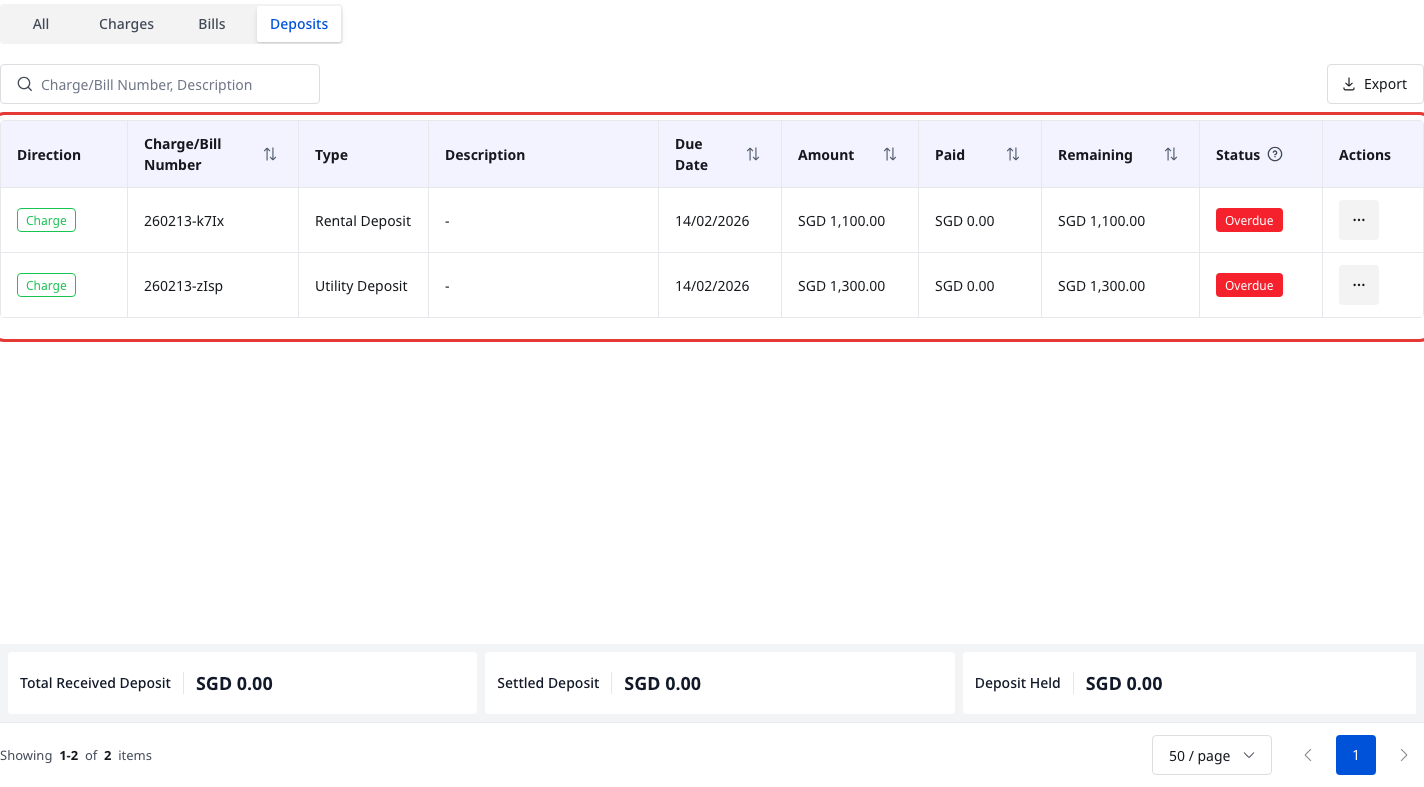Select page 1 in pagination
Image resolution: width=1424 pixels, height=787 pixels.
[1356, 755]
